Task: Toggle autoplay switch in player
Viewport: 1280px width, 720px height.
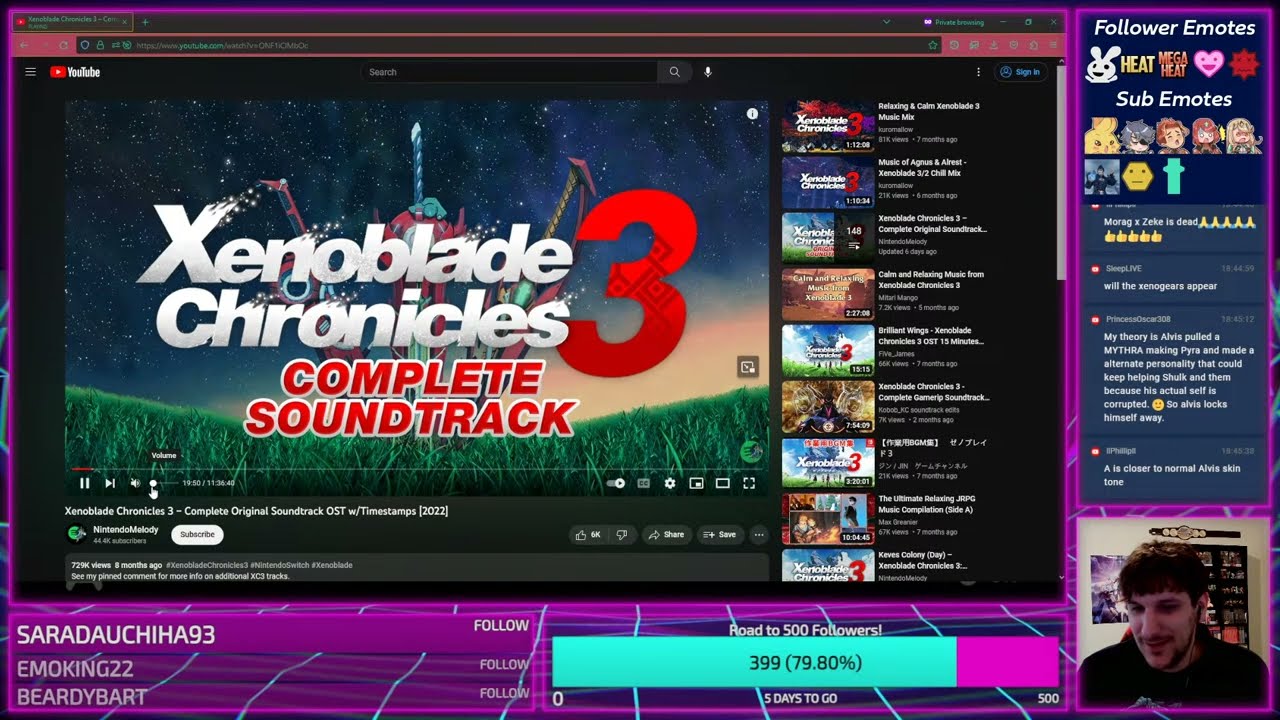Action: 616,483
